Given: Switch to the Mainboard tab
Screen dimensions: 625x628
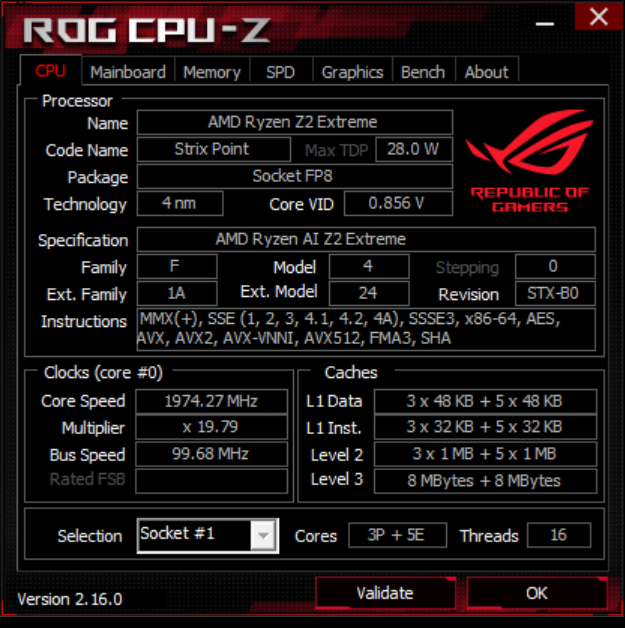Looking at the screenshot, I should (128, 72).
